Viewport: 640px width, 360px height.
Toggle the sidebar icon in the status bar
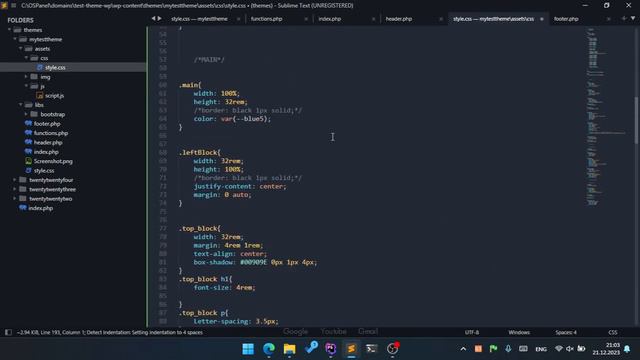click(x=8, y=332)
